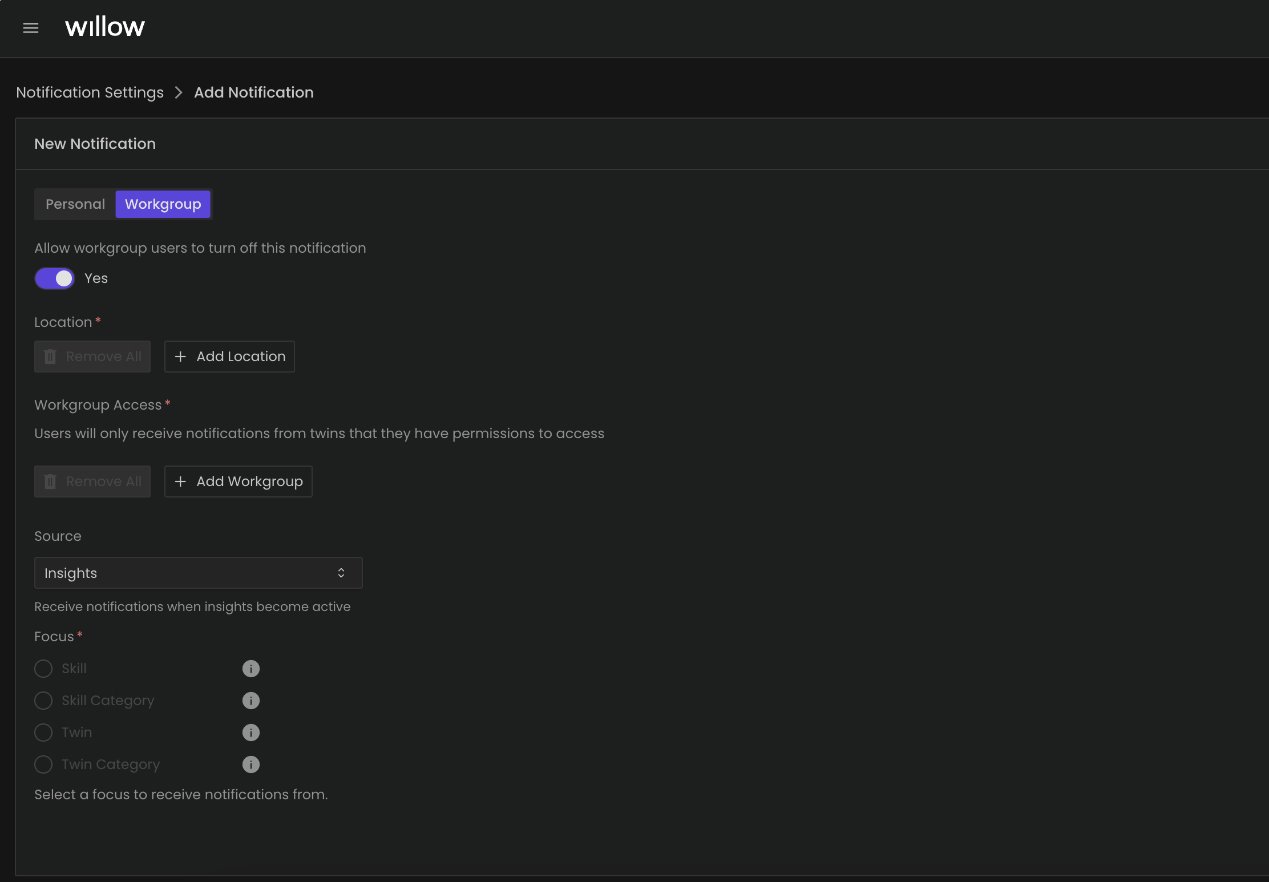
Task: Open the Source dropdown showing Insights
Action: [198, 572]
